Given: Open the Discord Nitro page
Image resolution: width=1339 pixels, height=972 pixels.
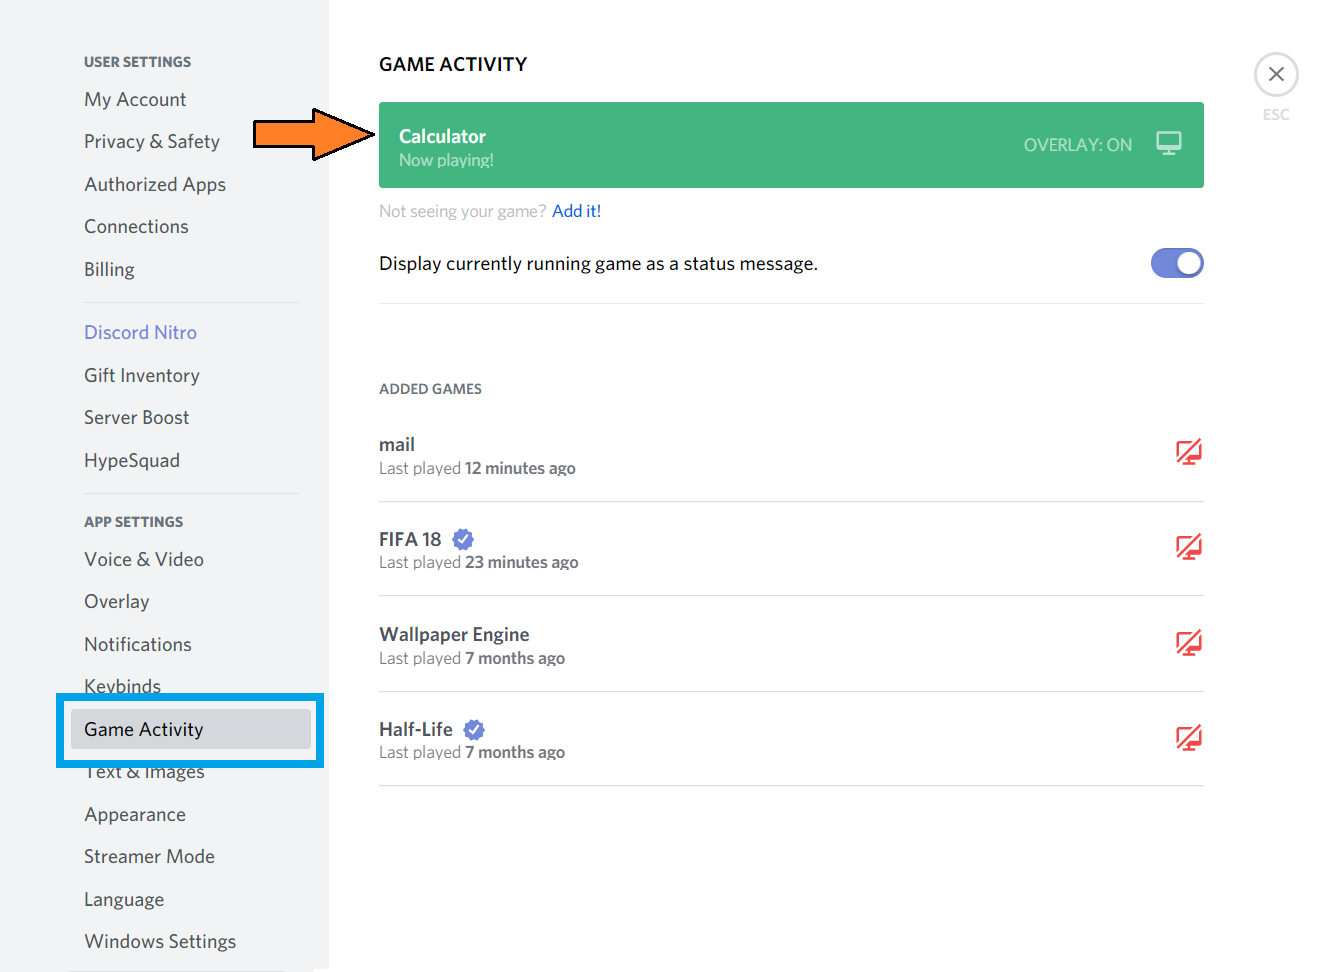Looking at the screenshot, I should 140,332.
